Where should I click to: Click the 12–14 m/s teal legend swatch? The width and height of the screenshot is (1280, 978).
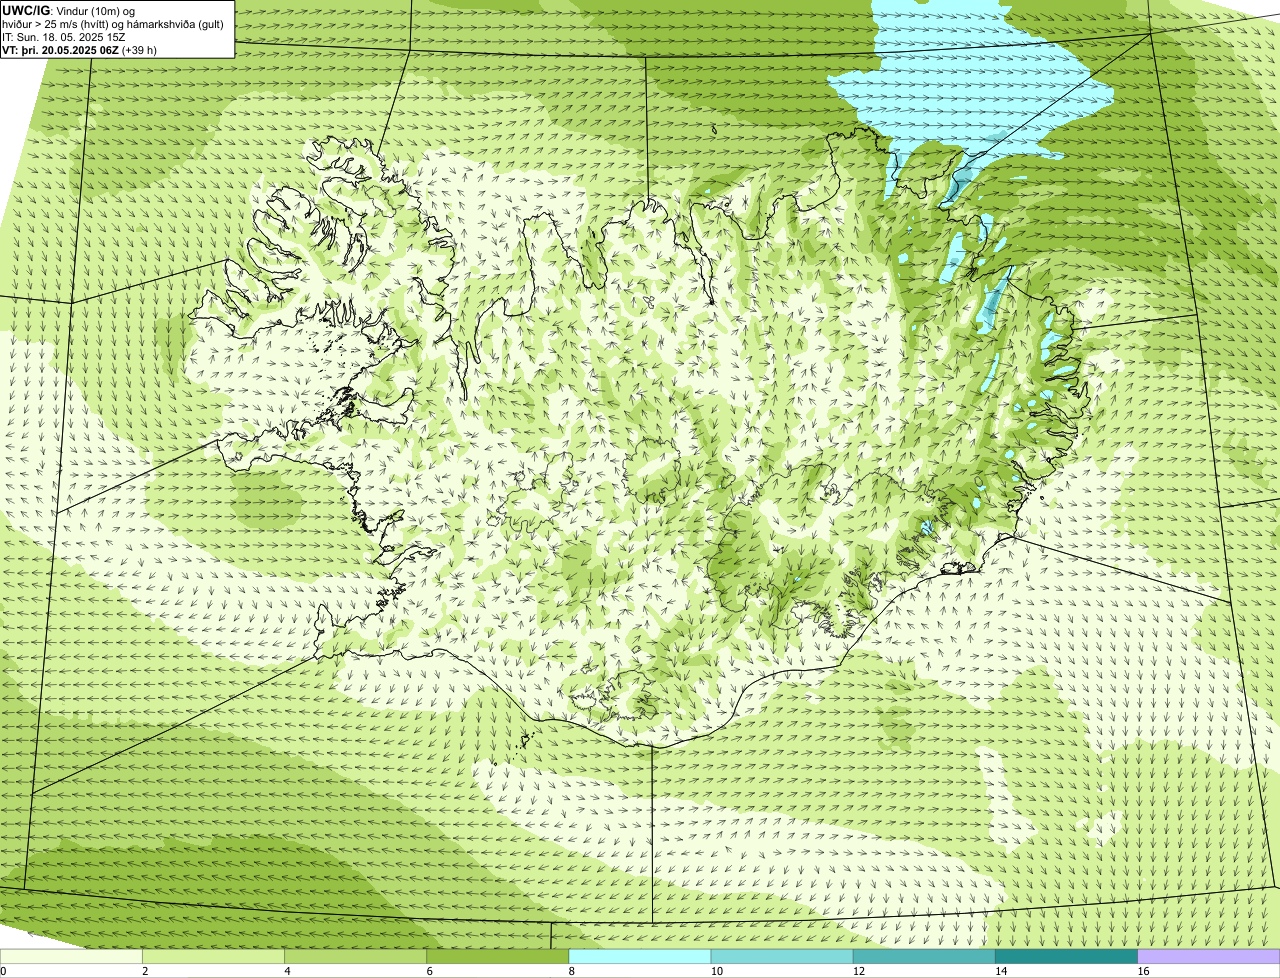(x=924, y=956)
